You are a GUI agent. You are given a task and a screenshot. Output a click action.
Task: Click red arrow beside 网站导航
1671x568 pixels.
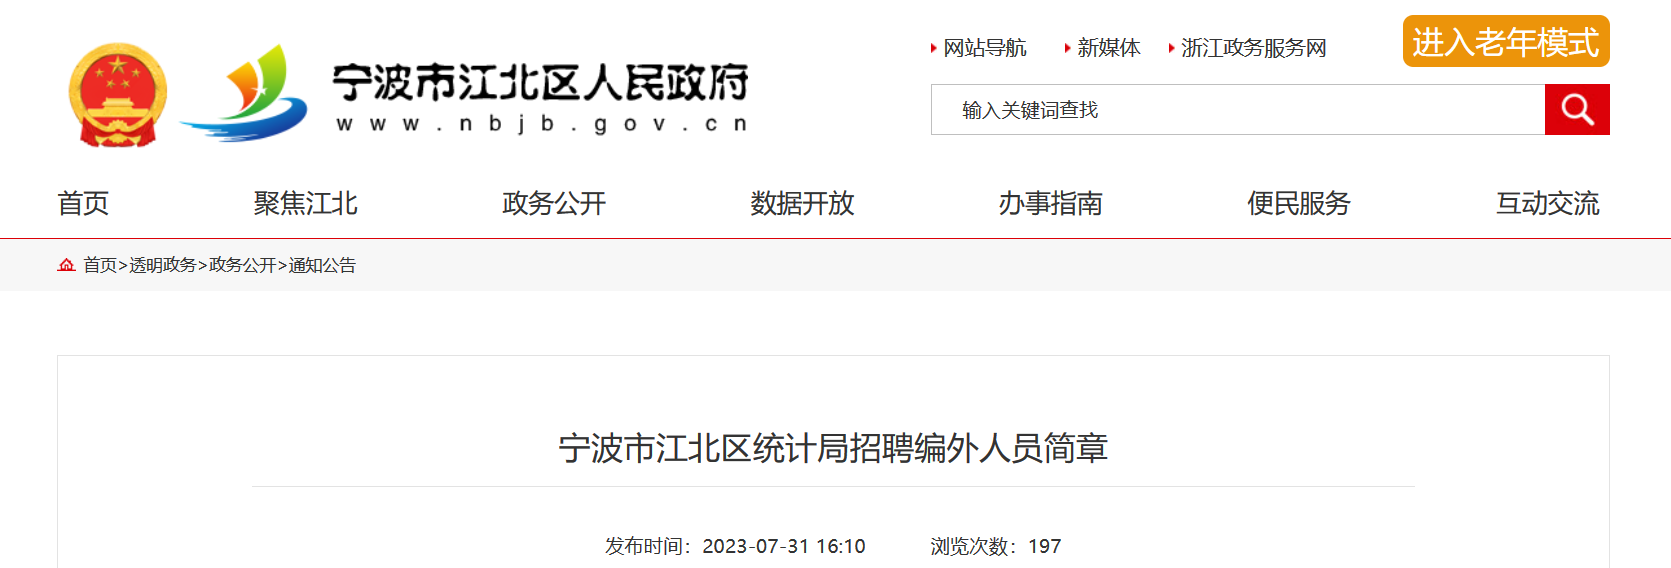pyautogui.click(x=933, y=48)
